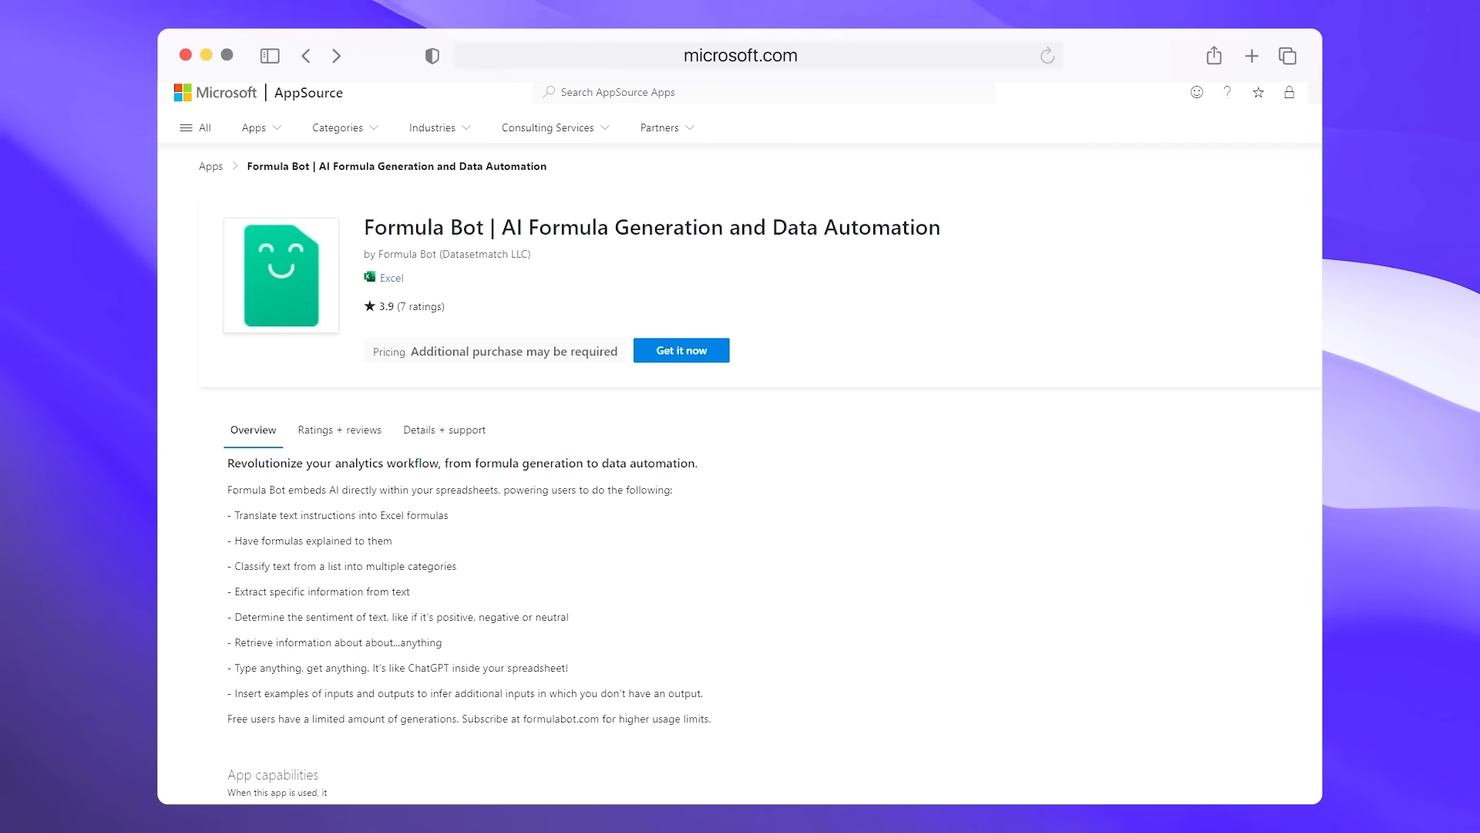This screenshot has width=1480, height=833.
Task: Click the help question mark icon
Action: coord(1227,92)
